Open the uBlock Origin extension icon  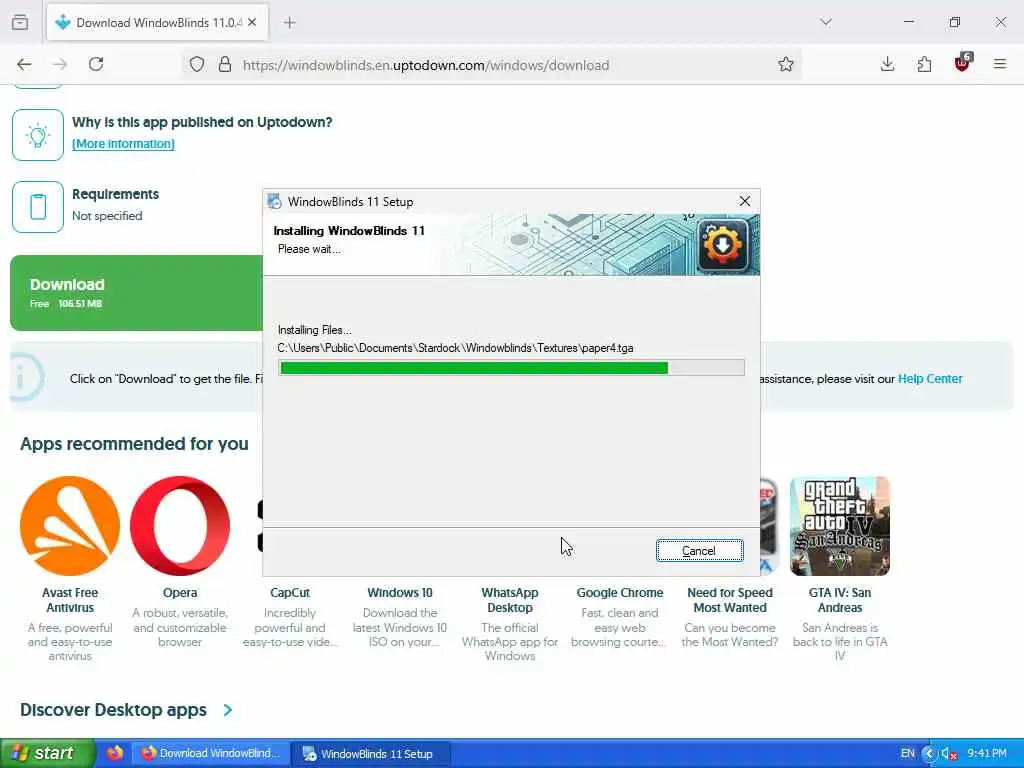(x=963, y=63)
